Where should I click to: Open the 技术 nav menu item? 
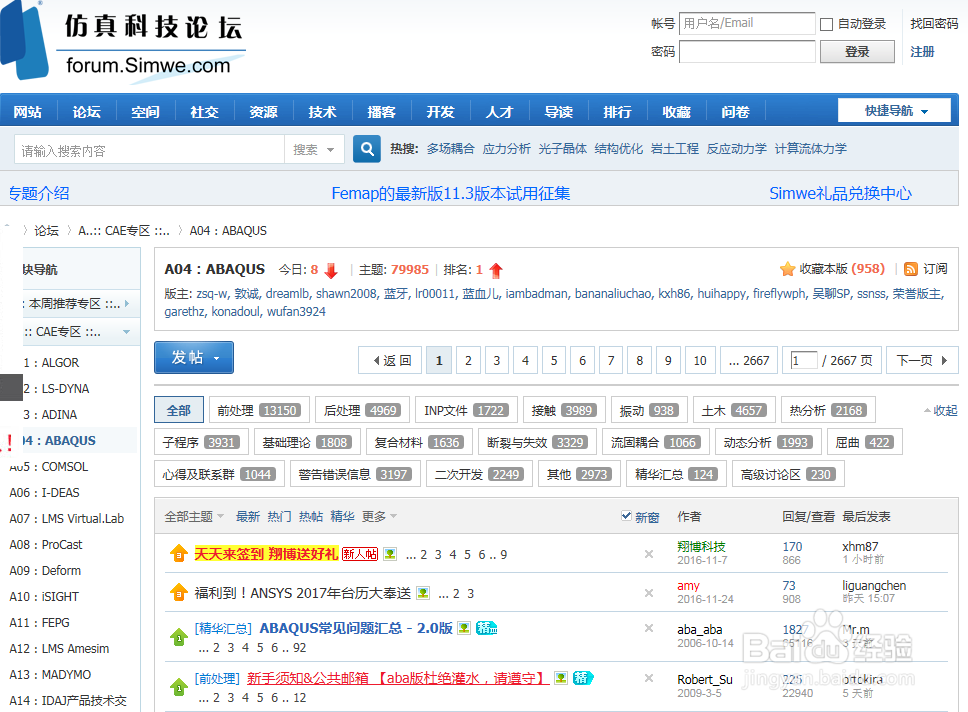click(x=322, y=112)
